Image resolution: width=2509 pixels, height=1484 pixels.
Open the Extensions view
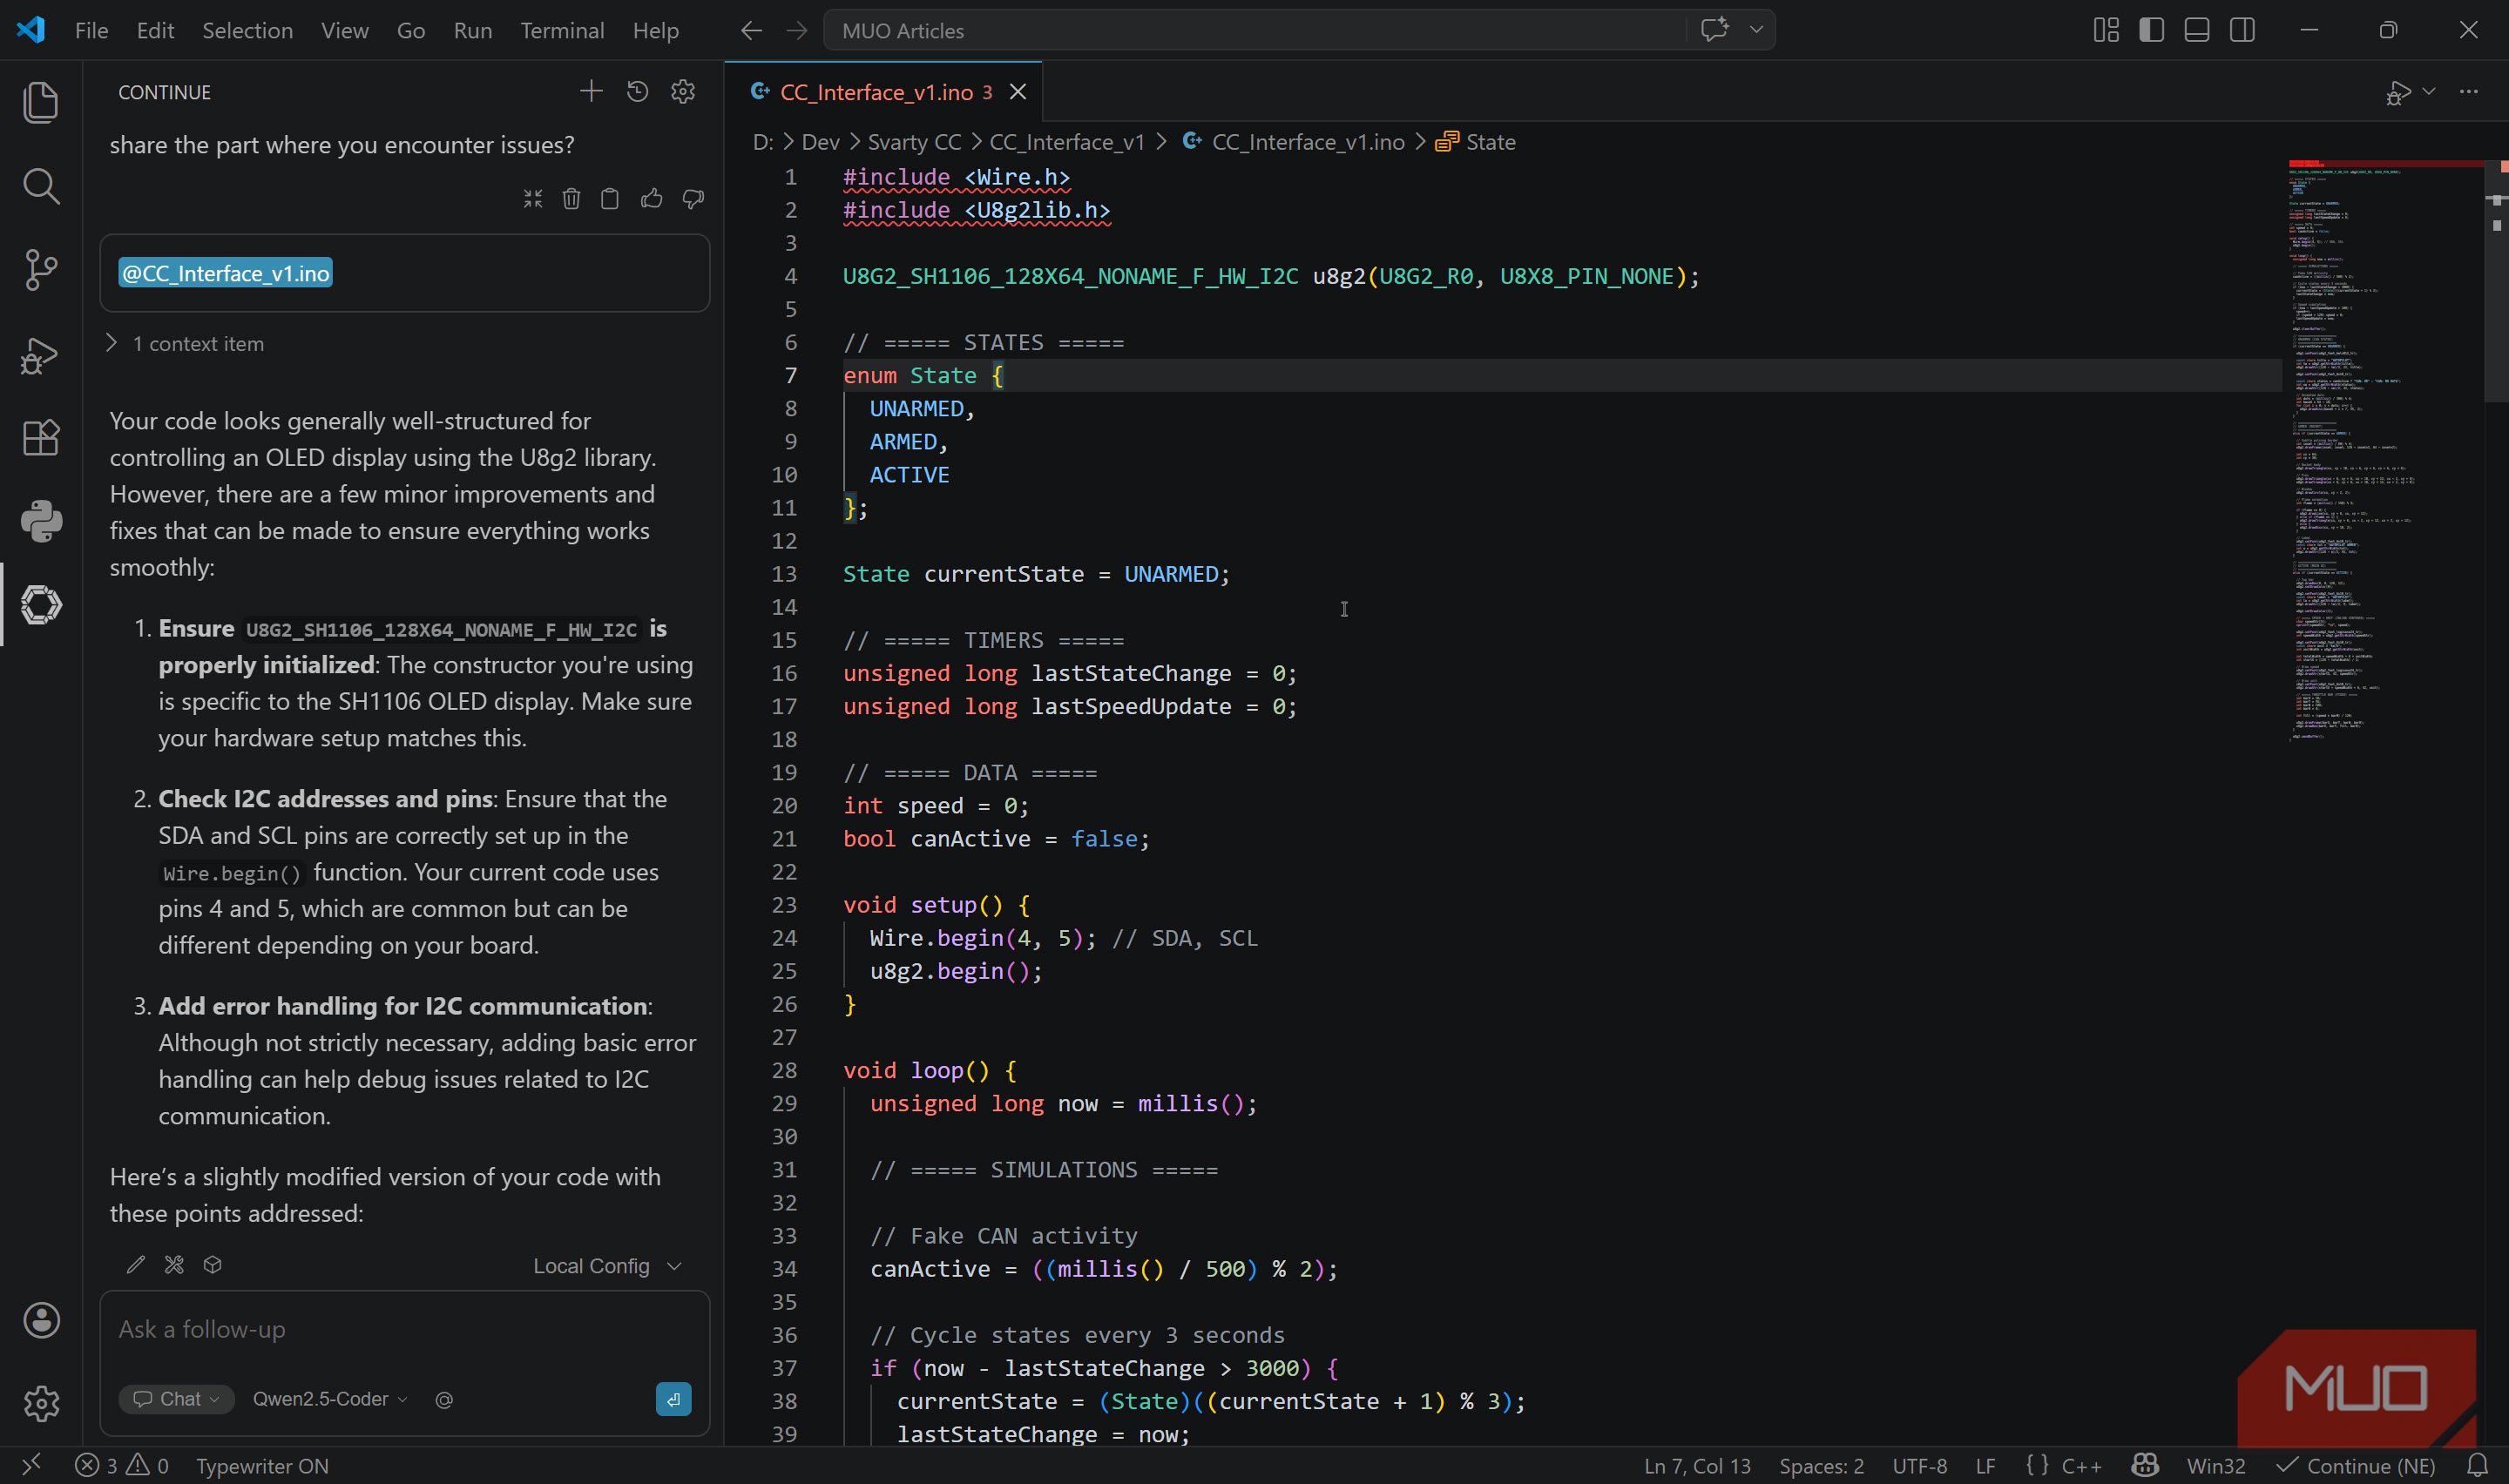[x=40, y=437]
